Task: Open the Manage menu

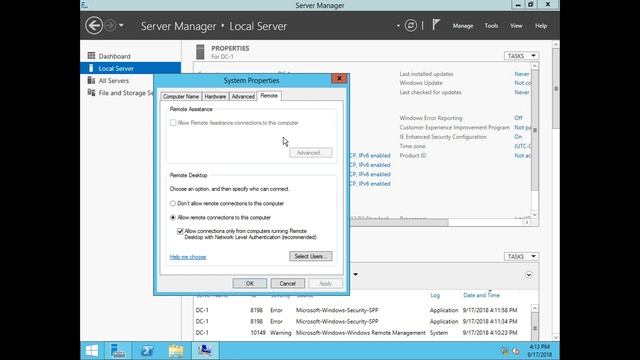Action: 463,26
